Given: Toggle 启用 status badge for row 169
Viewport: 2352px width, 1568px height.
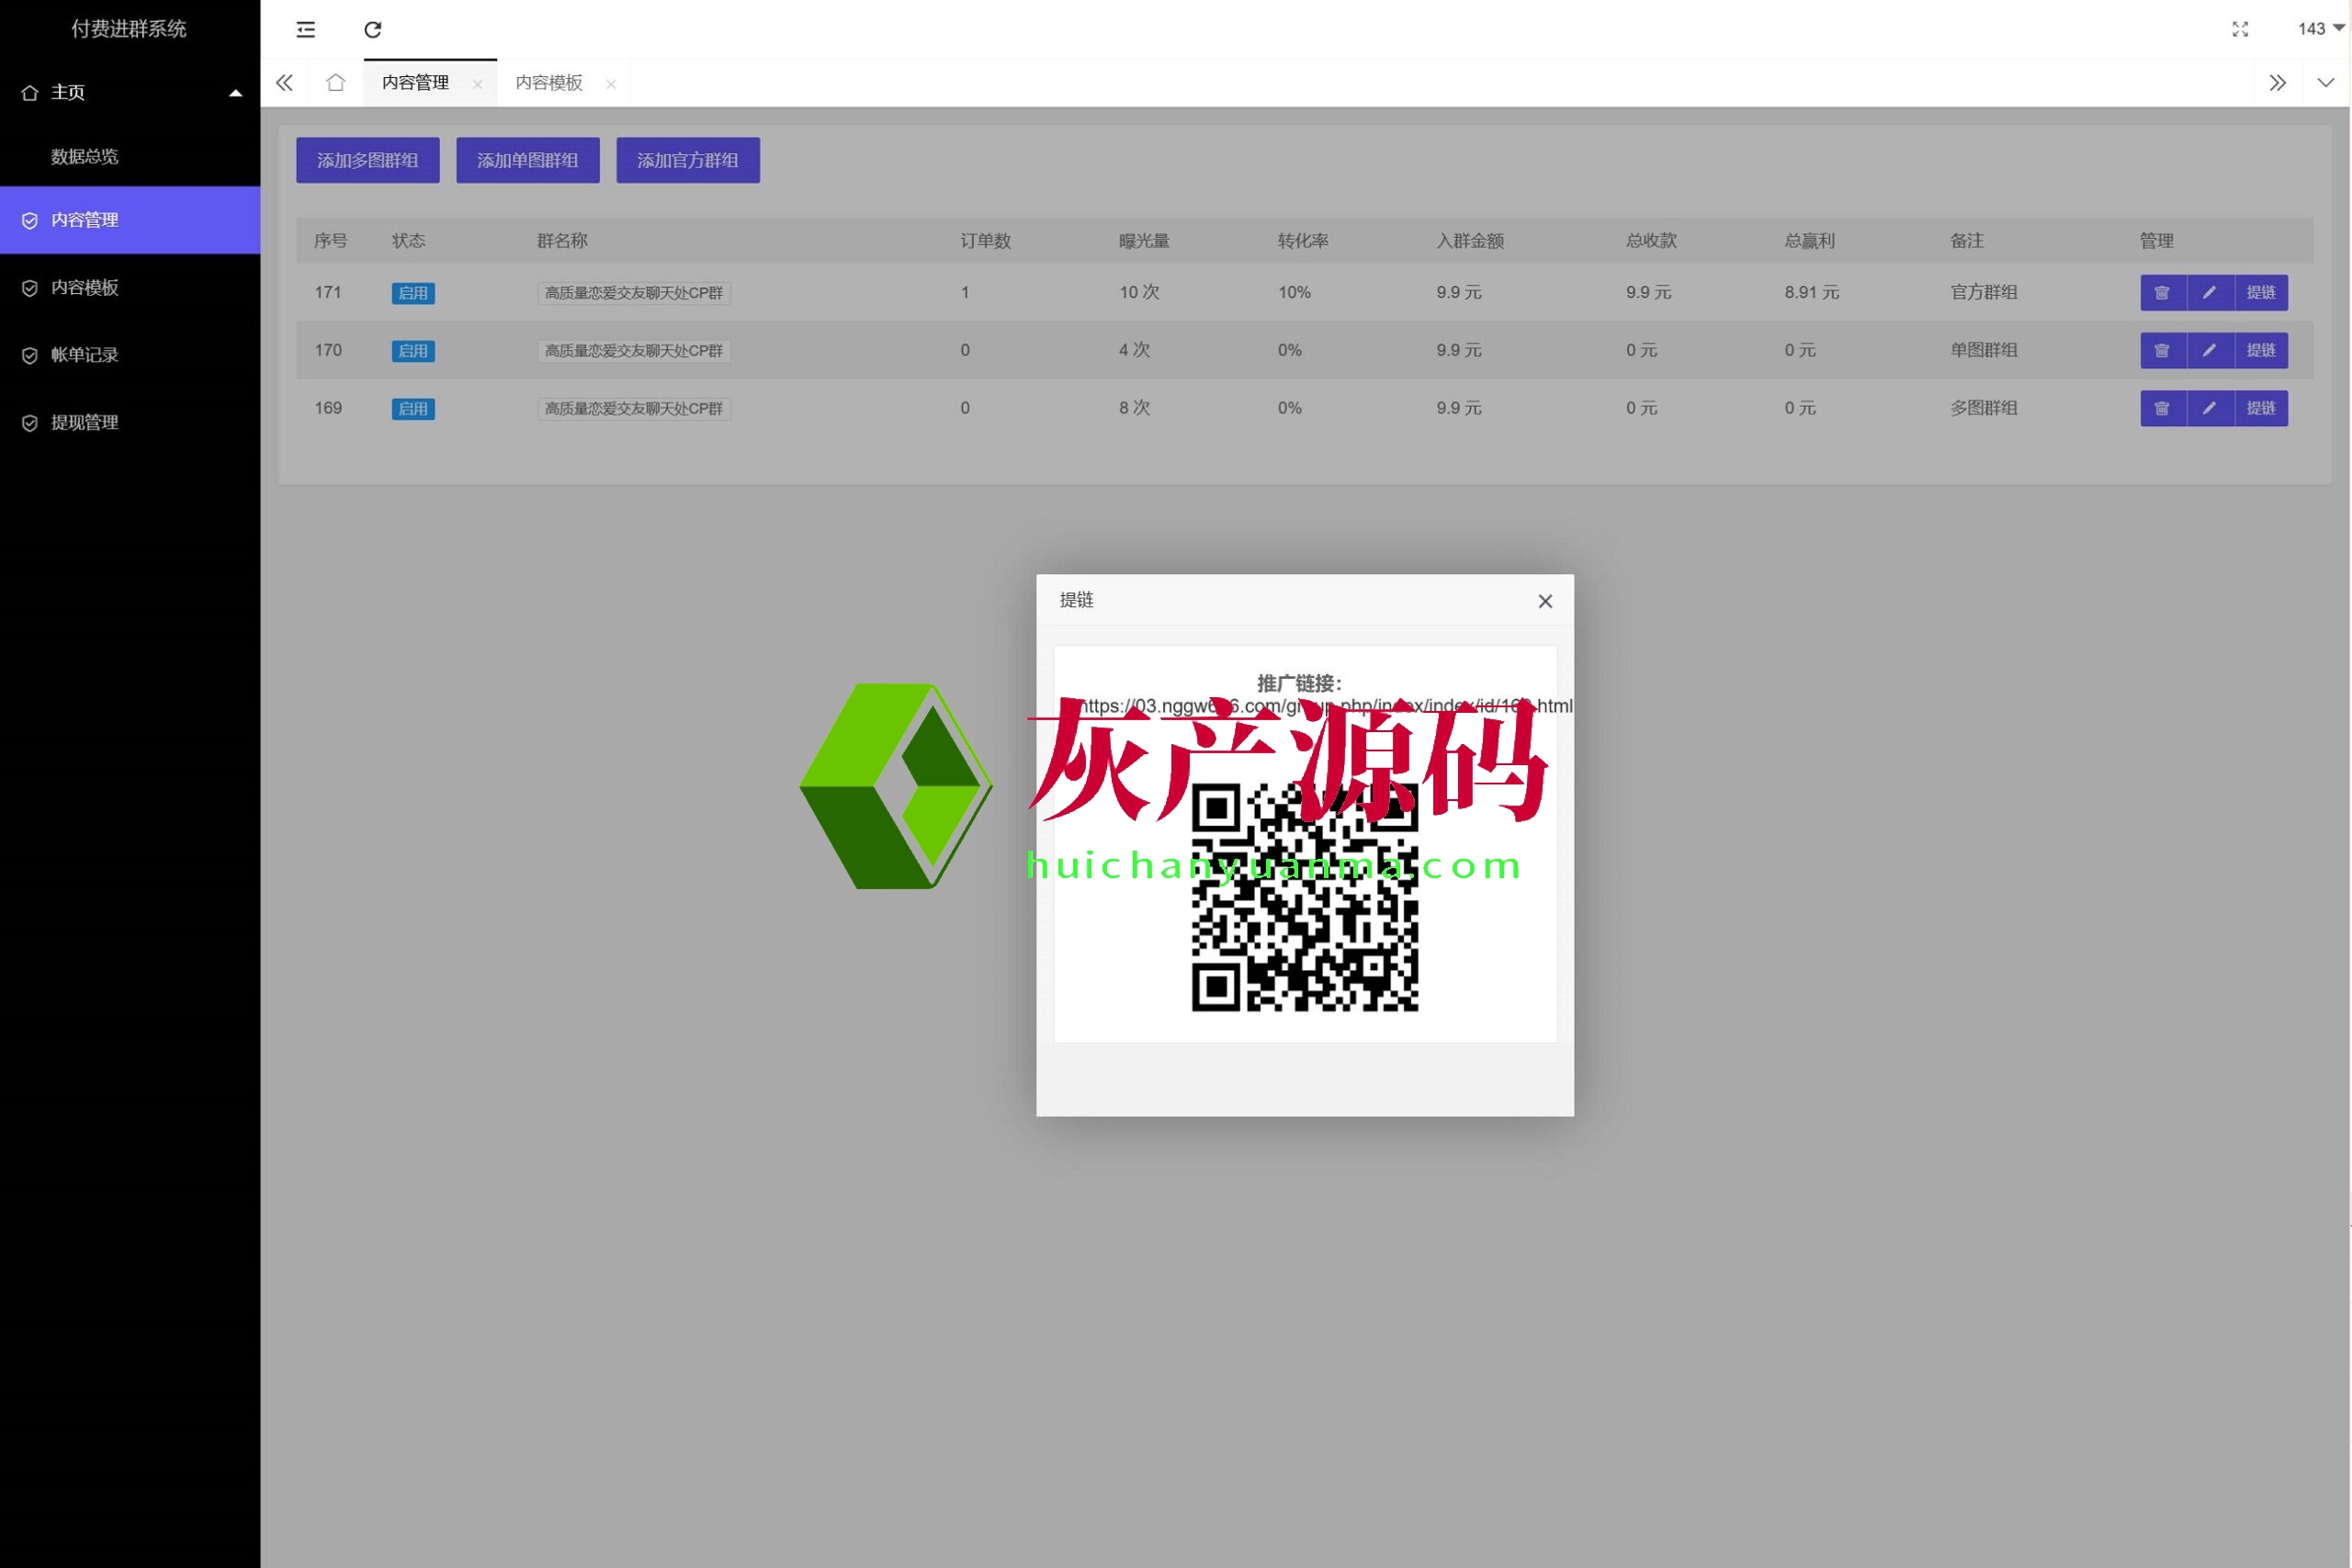Looking at the screenshot, I should (413, 409).
